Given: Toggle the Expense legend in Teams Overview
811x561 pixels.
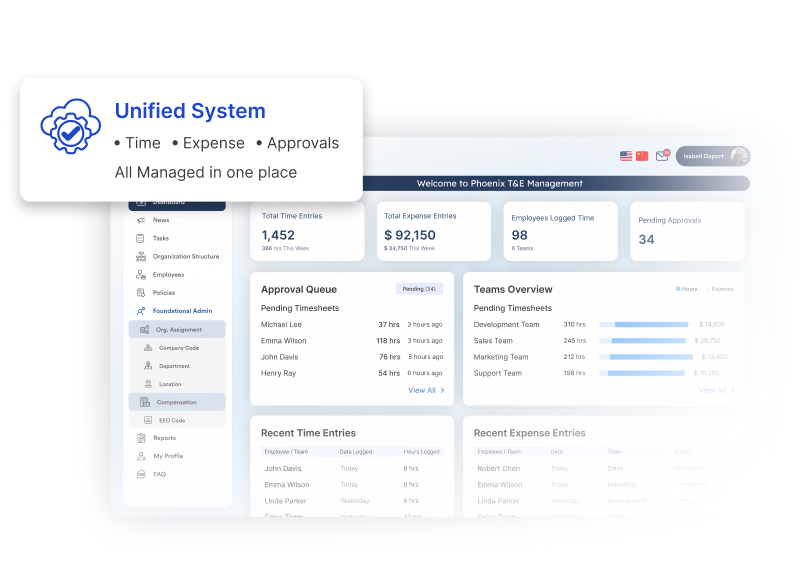Looking at the screenshot, I should point(719,289).
